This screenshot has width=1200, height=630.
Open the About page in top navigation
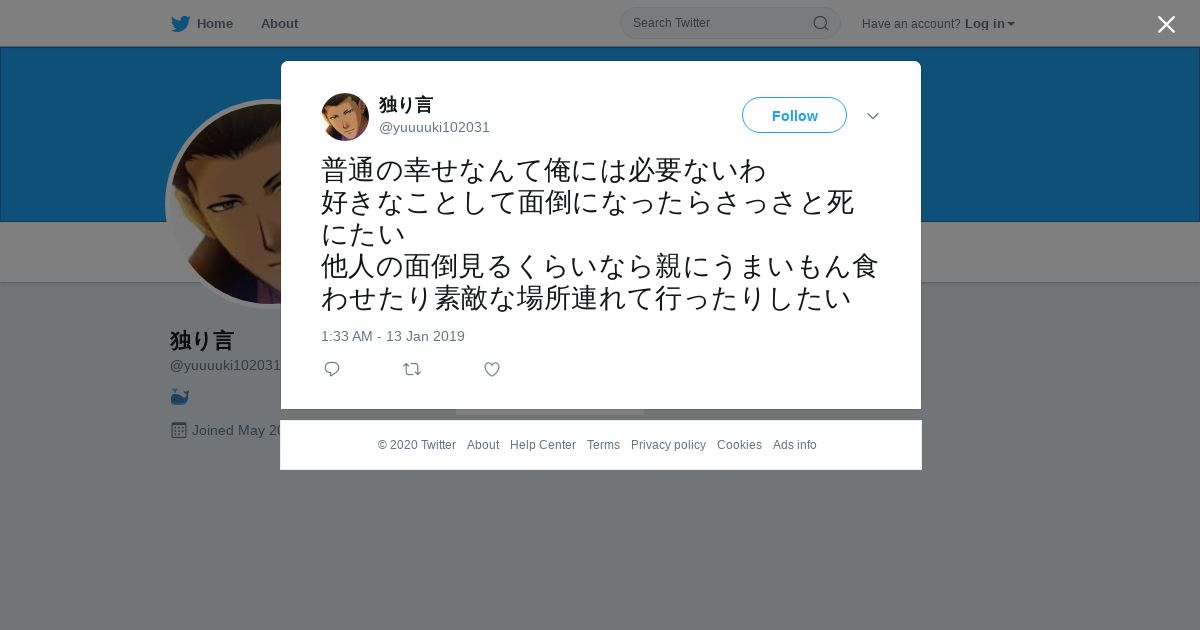(279, 23)
